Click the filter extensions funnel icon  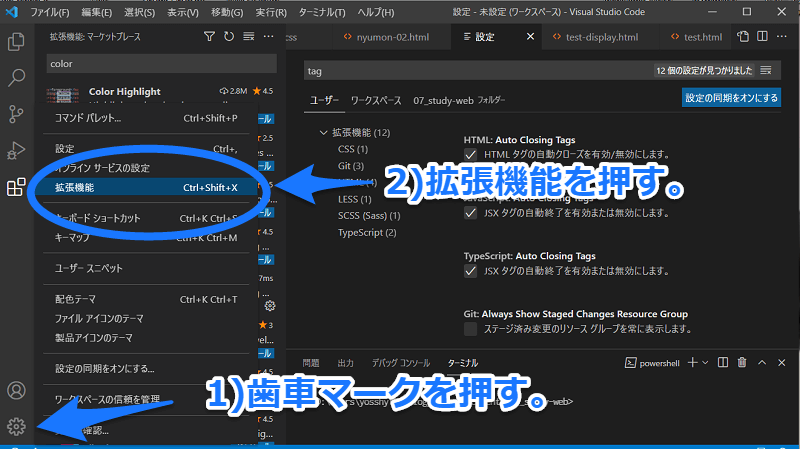tap(209, 37)
